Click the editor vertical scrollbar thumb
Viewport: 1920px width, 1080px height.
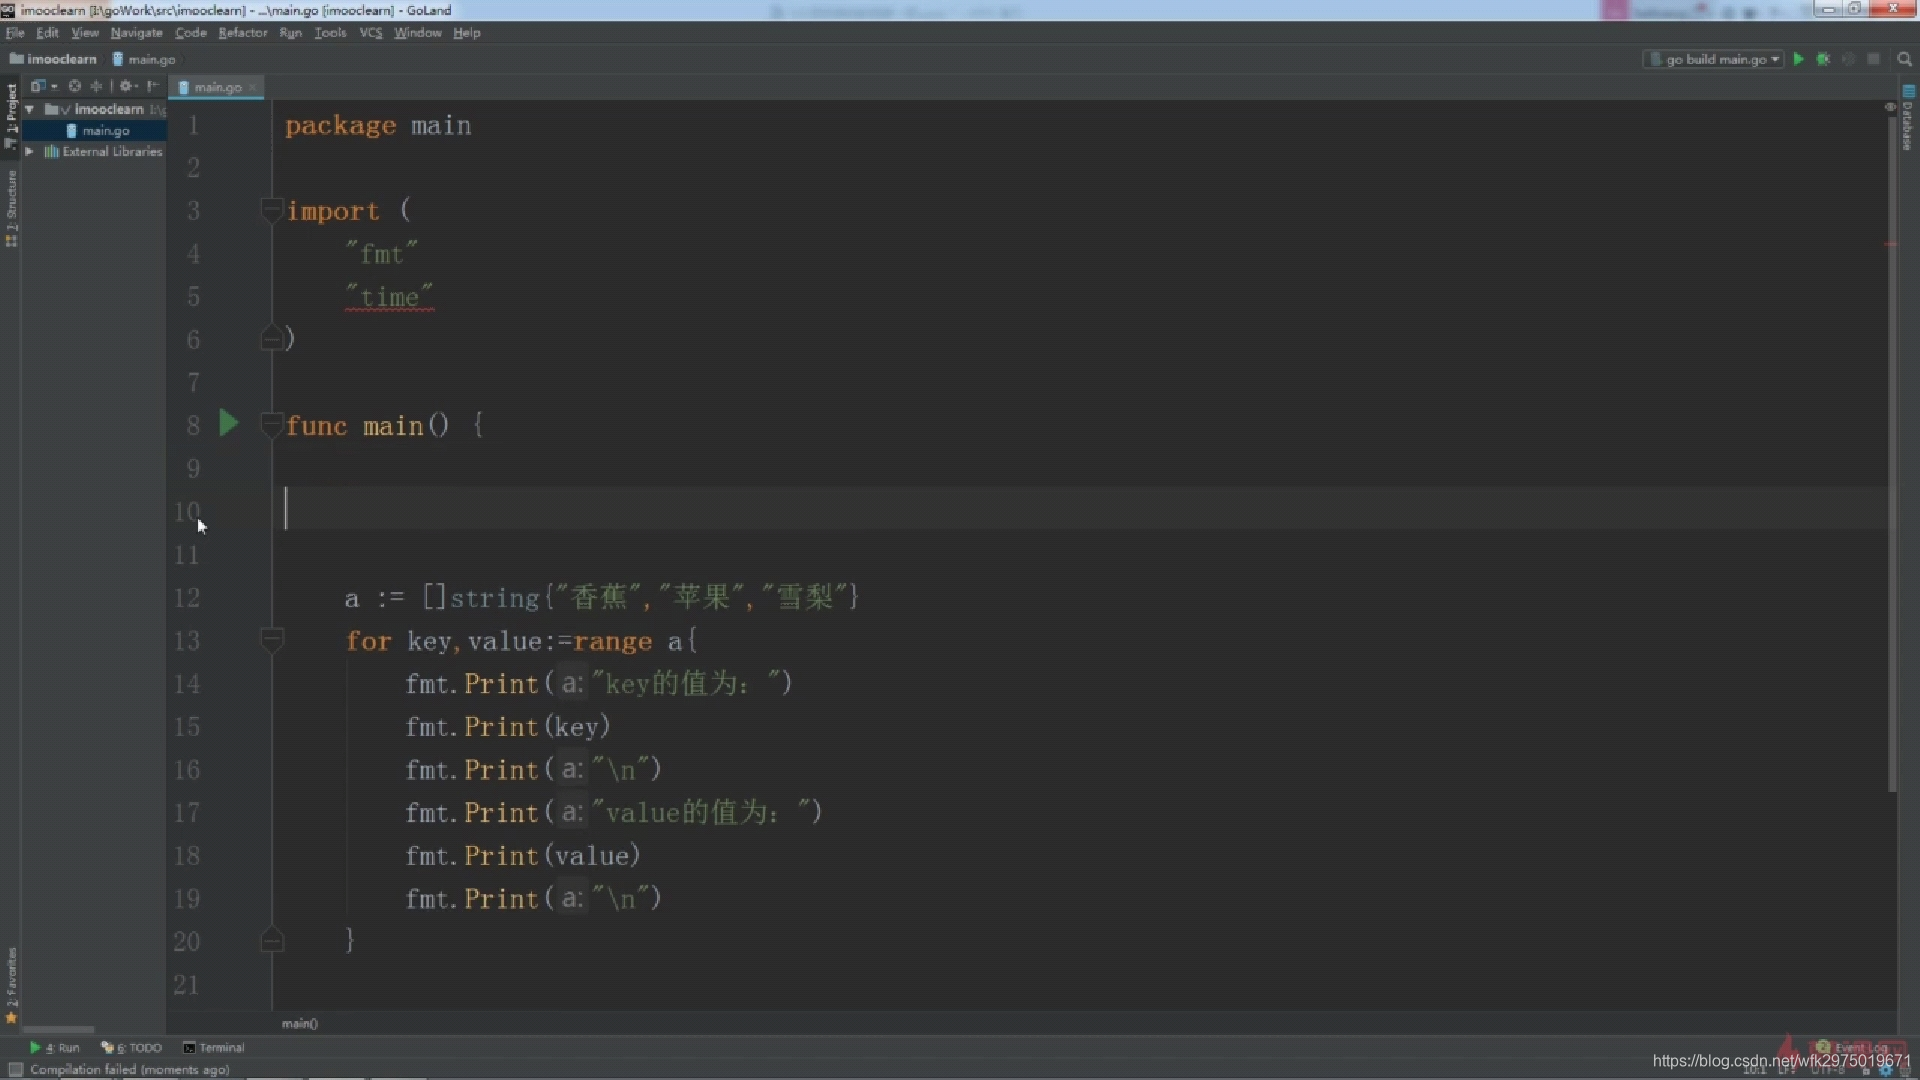click(1891, 455)
